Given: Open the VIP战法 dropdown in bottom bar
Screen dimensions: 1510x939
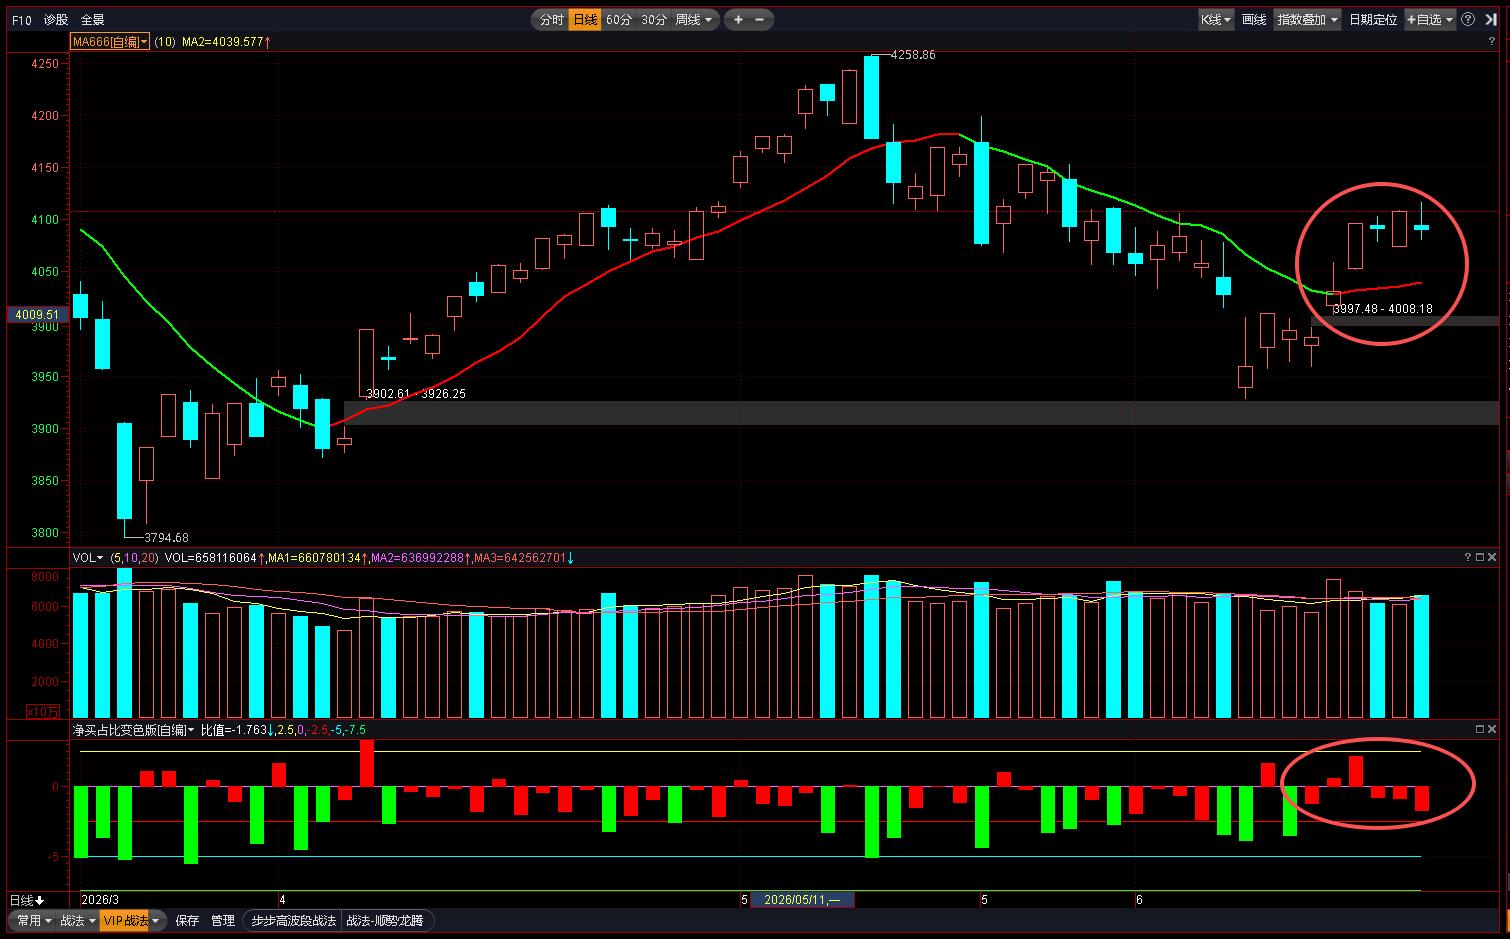Looking at the screenshot, I should click(x=131, y=921).
